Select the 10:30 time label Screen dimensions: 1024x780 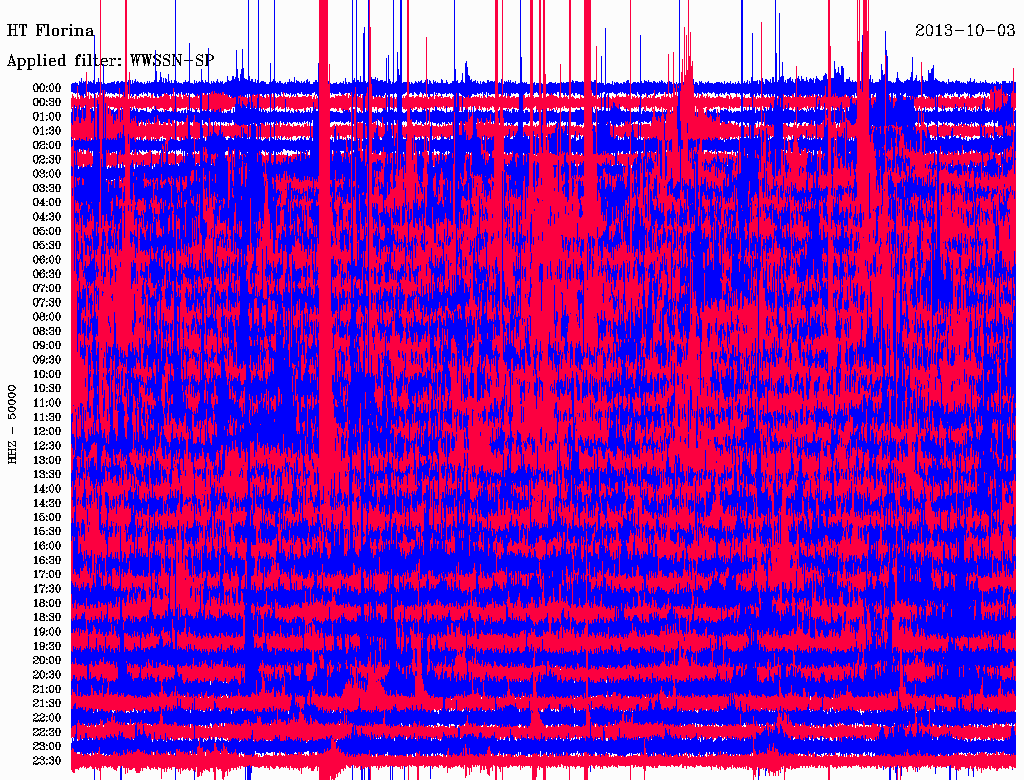tap(47, 388)
